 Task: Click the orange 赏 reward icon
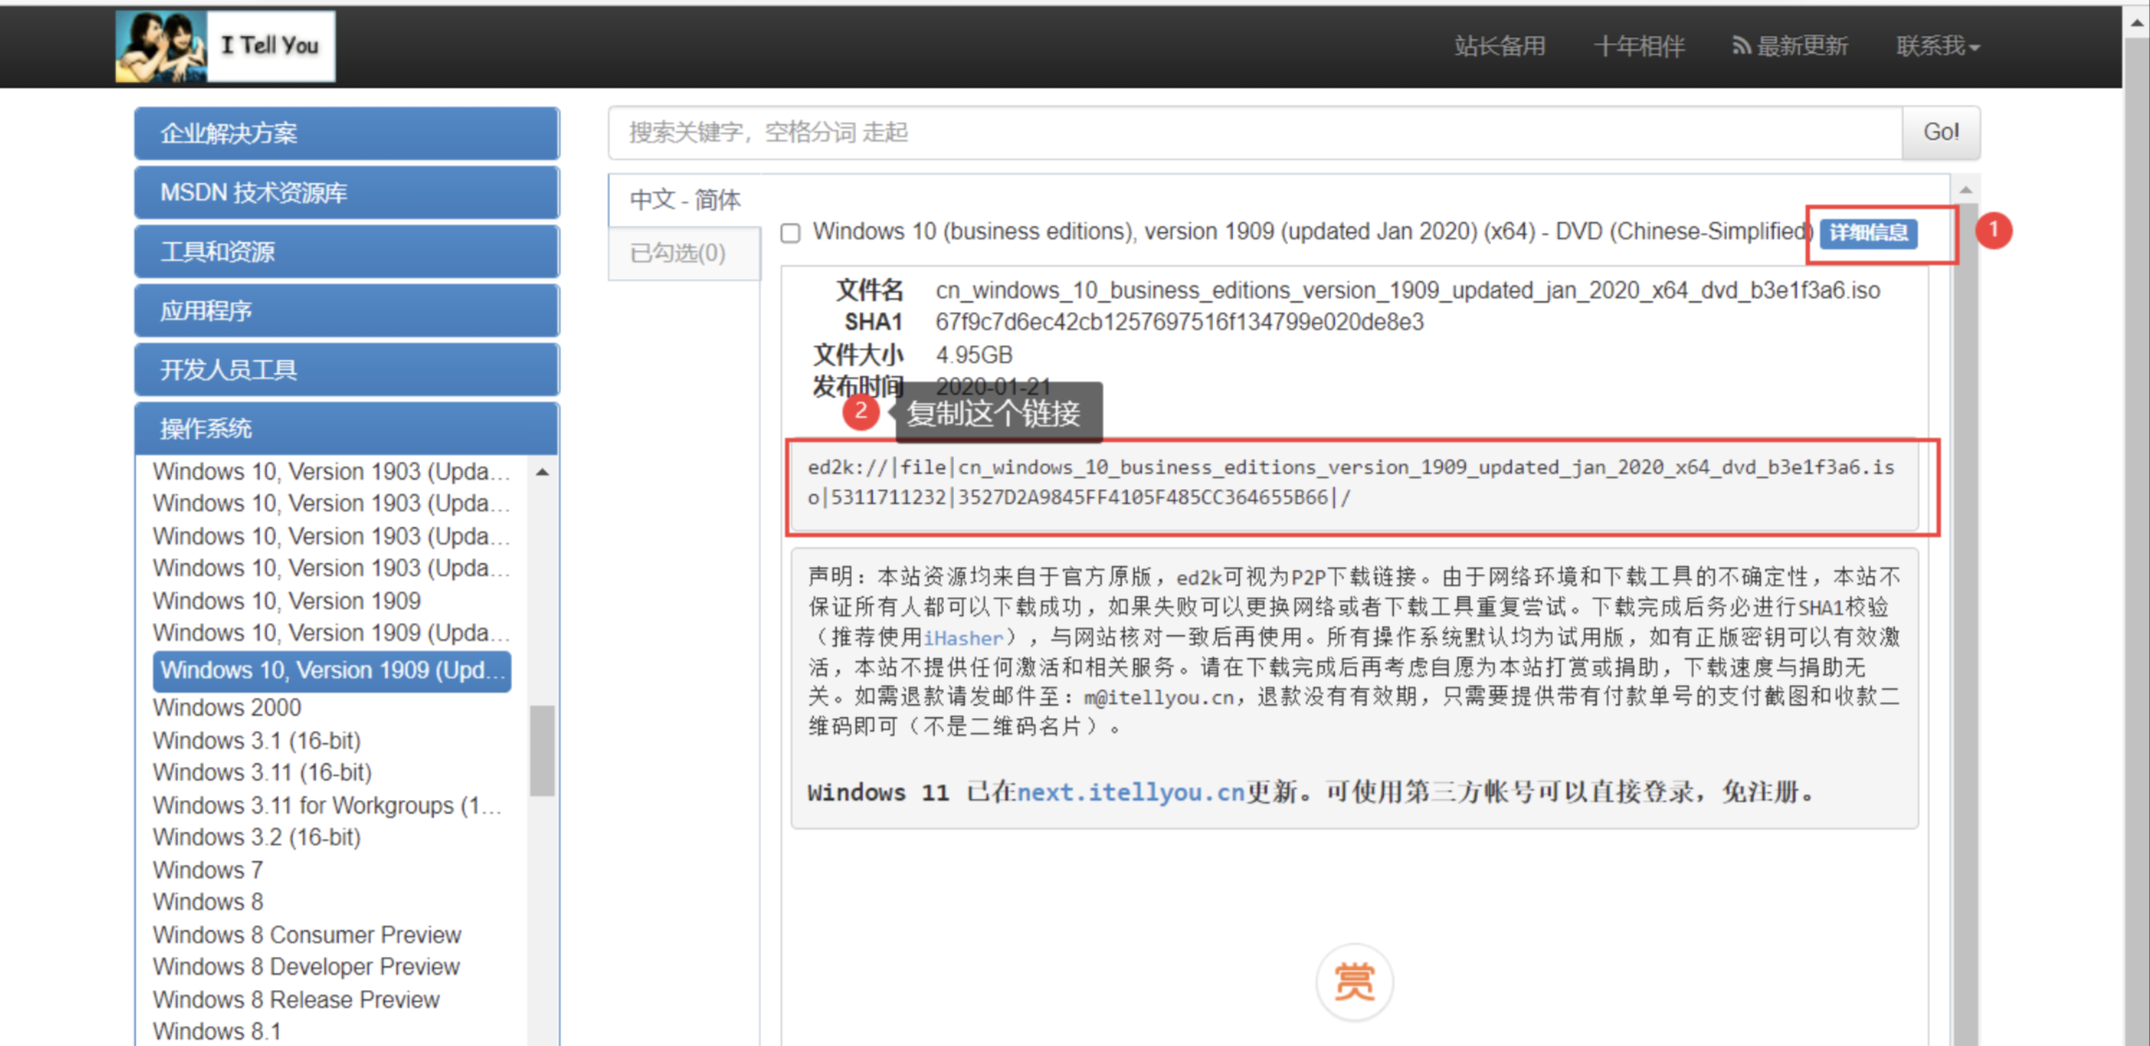(x=1354, y=982)
